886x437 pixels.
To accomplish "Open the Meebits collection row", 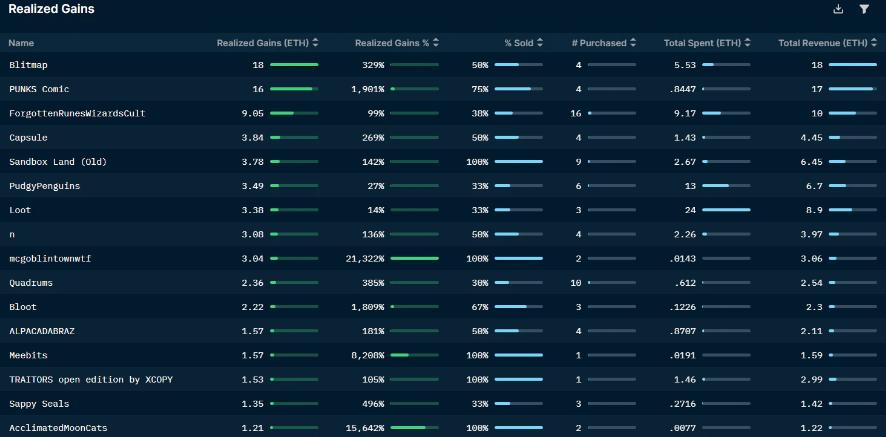I will pos(29,356).
